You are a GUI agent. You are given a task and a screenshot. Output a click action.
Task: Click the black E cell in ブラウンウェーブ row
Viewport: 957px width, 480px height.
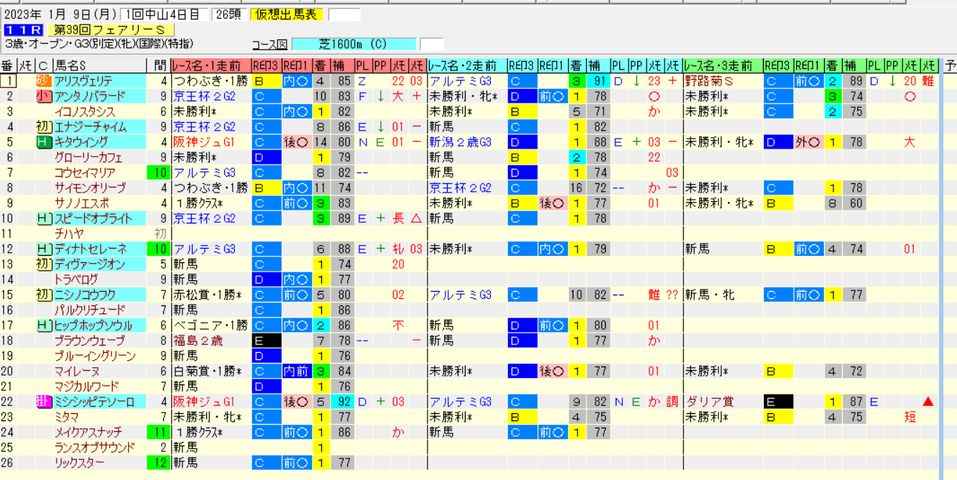(266, 340)
